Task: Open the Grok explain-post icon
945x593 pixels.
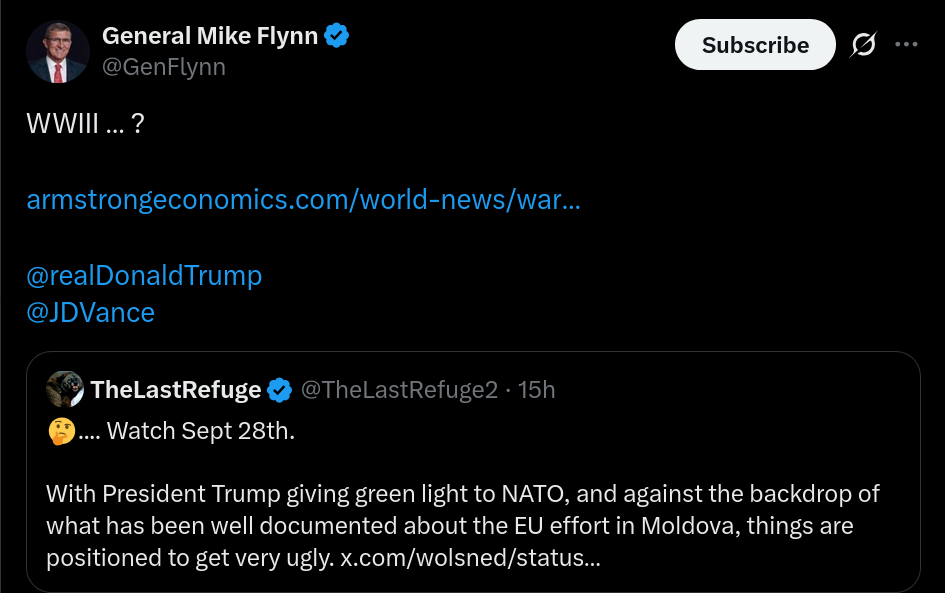Action: click(863, 45)
